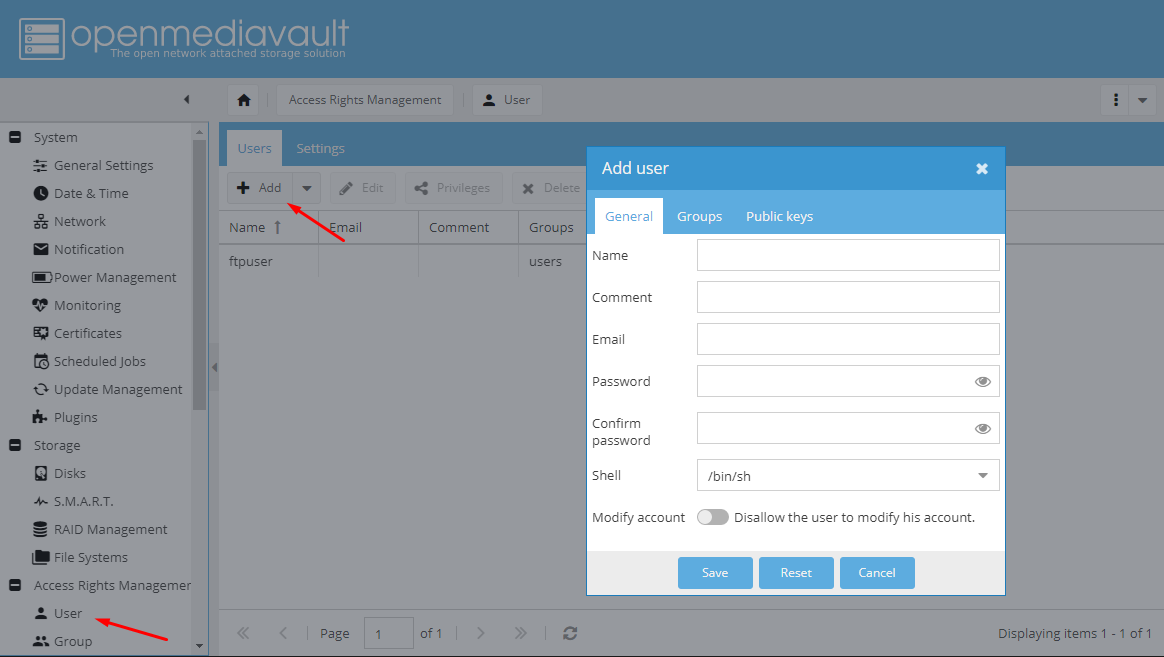Expand the Add button dropdown arrow

pyautogui.click(x=307, y=188)
